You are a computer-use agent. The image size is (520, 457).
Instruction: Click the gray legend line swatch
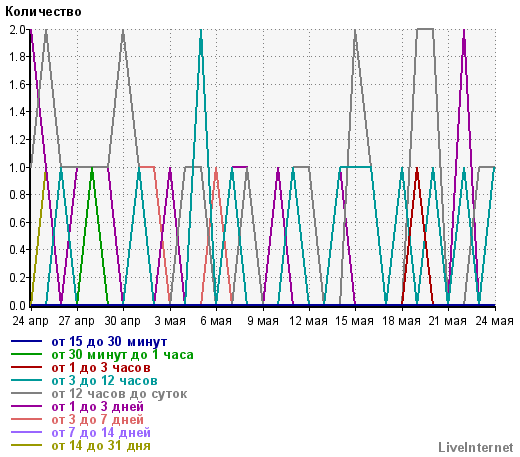tap(26, 393)
